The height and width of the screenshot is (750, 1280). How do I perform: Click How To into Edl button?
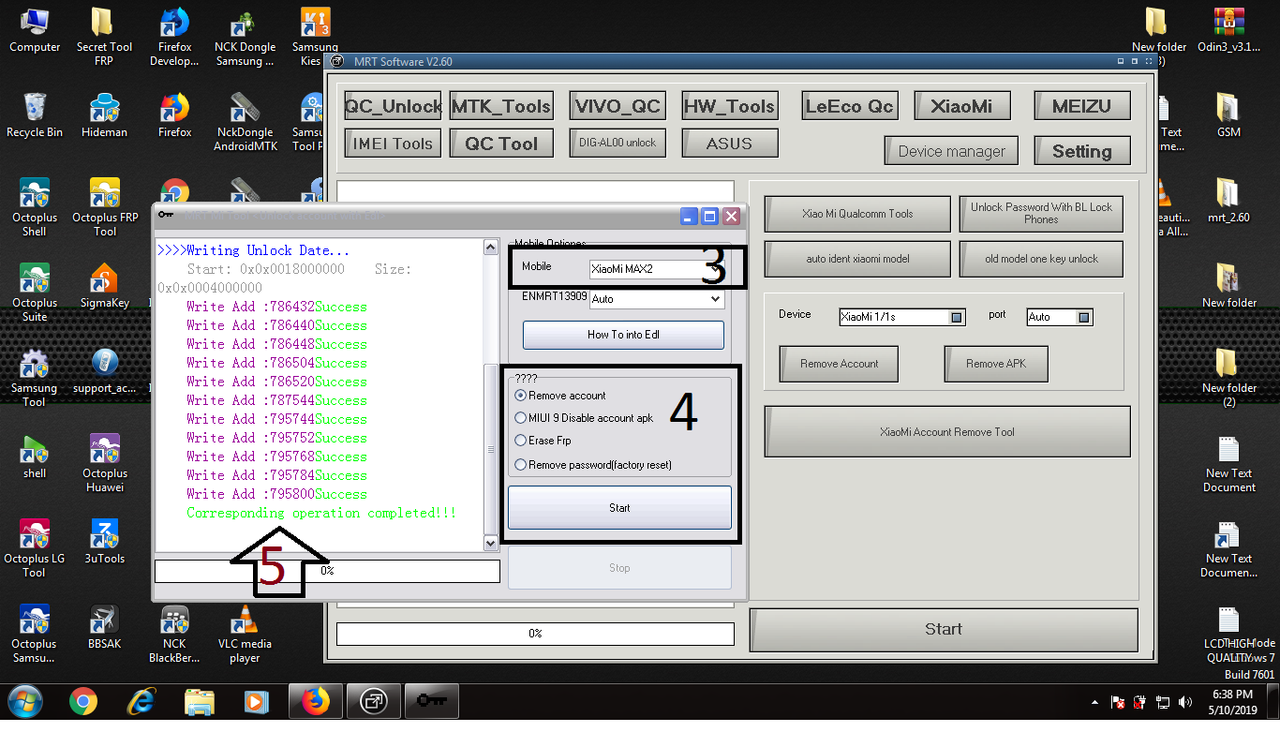pyautogui.click(x=623, y=335)
